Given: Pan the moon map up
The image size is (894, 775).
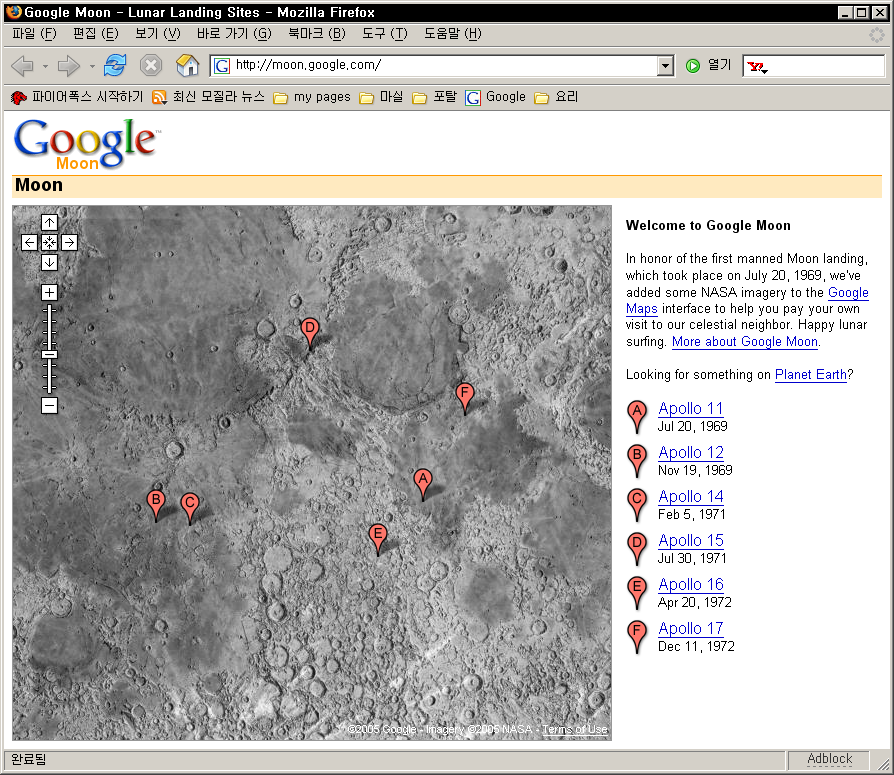Looking at the screenshot, I should [x=50, y=222].
